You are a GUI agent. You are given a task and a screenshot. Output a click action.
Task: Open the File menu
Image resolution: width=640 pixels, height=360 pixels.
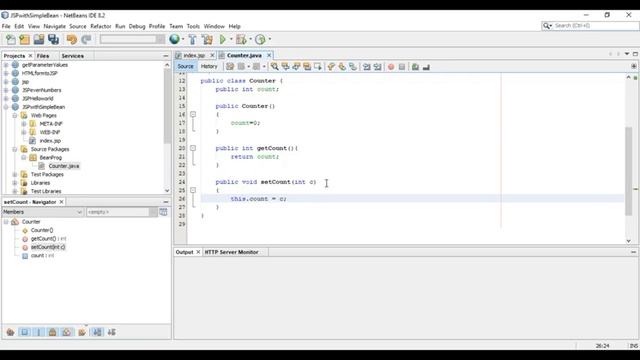click(x=6, y=26)
